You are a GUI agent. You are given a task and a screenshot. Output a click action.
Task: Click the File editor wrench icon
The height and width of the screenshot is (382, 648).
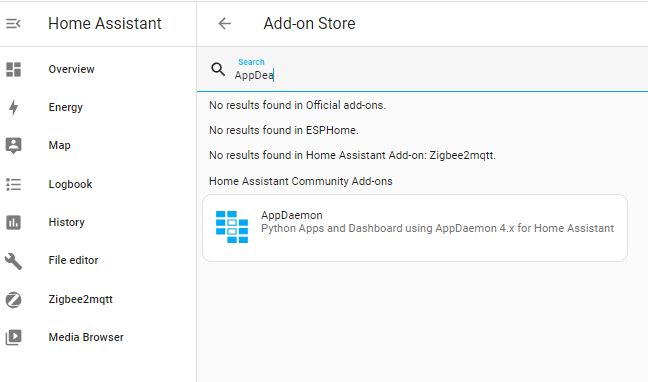click(x=13, y=261)
